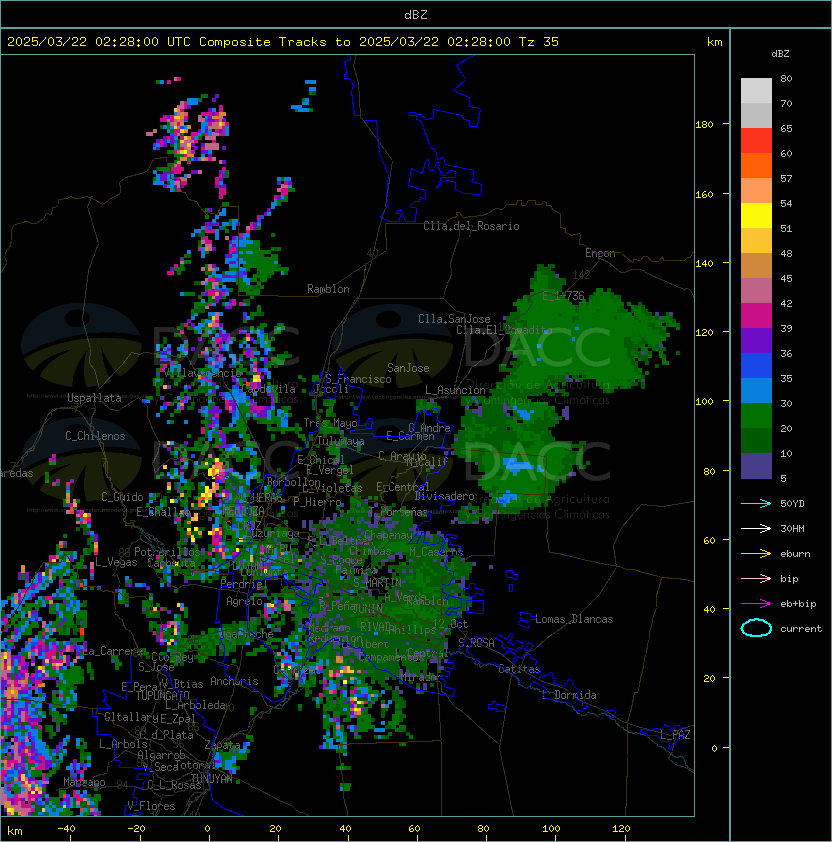
Task: Click the 'L_PAZ' map label
Action: pyautogui.click(x=675, y=735)
